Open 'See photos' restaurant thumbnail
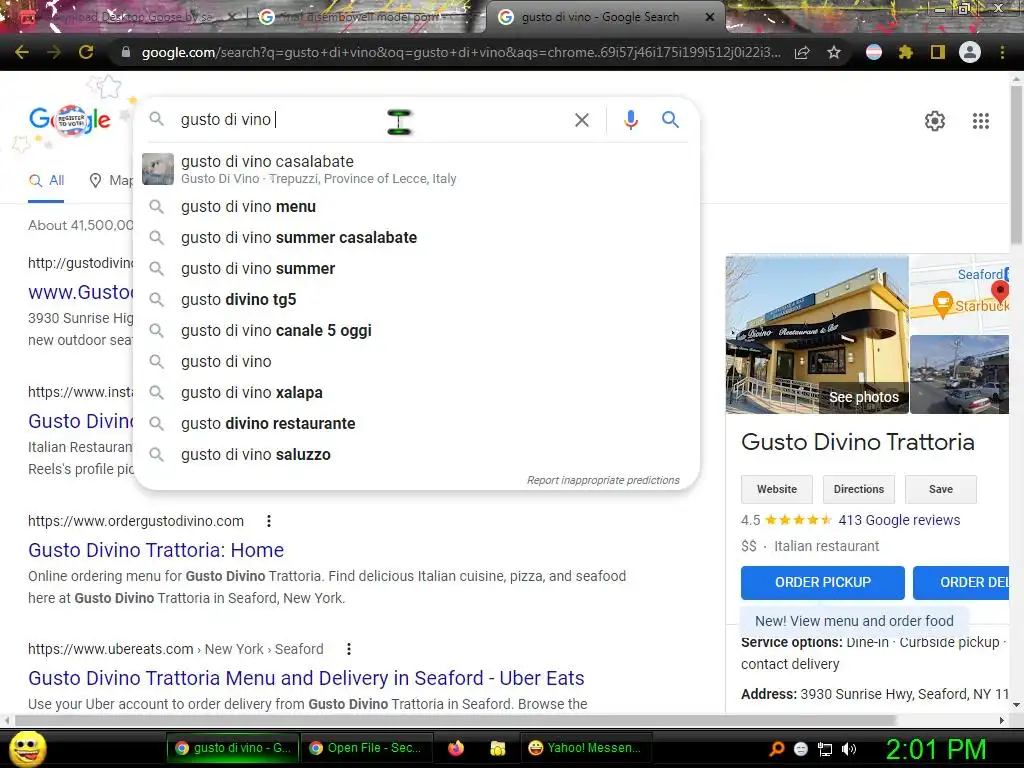The image size is (1024, 768). (817, 334)
